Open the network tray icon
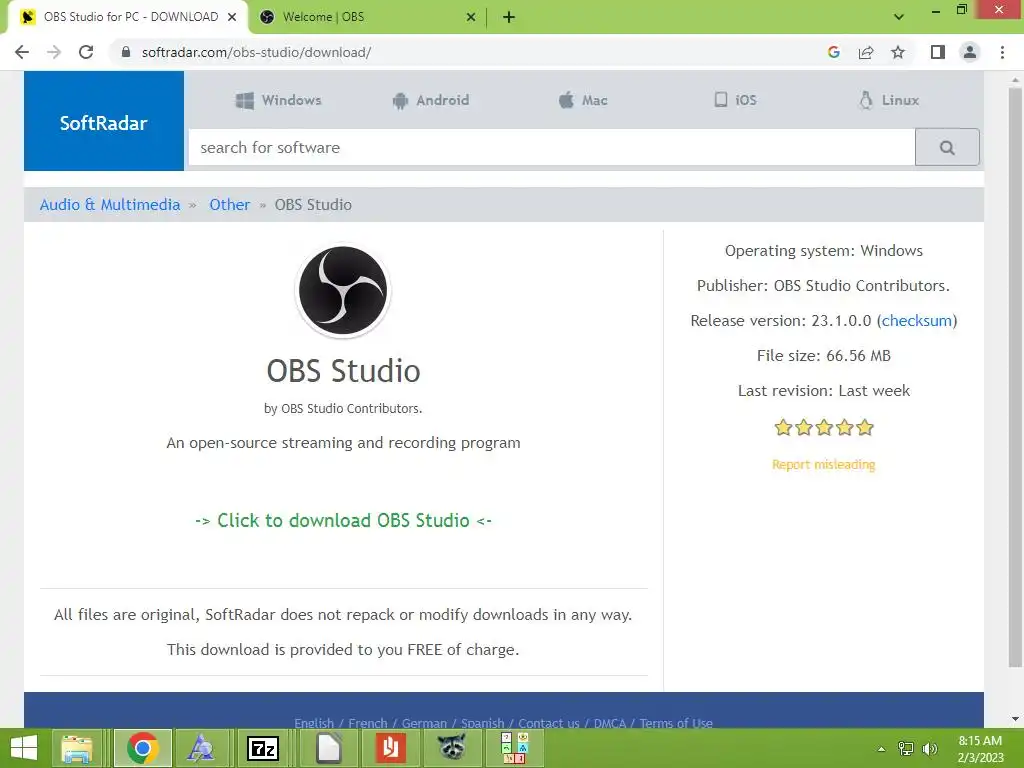Image resolution: width=1024 pixels, height=768 pixels. tap(905, 749)
